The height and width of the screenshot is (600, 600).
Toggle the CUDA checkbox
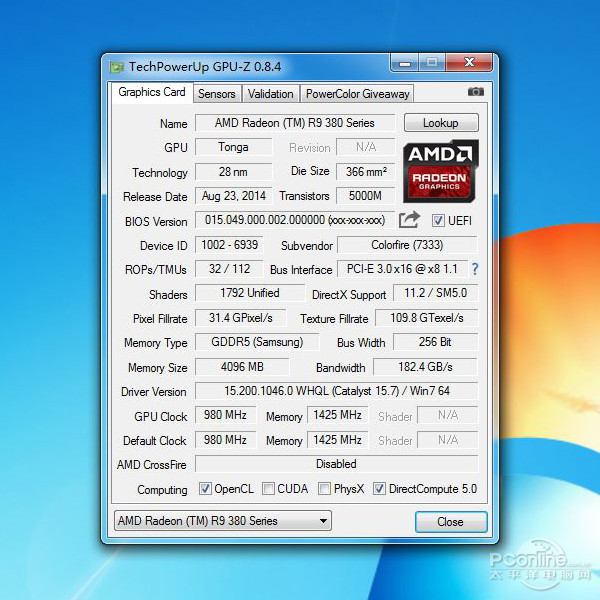click(268, 489)
